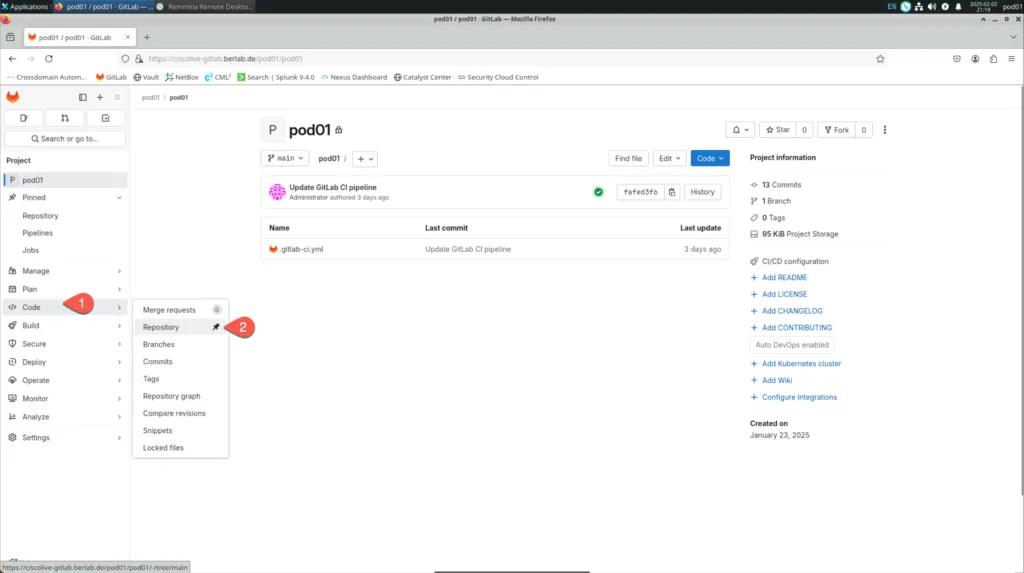
Task: Expand the blue Code dropdown button
Action: [x=710, y=158]
